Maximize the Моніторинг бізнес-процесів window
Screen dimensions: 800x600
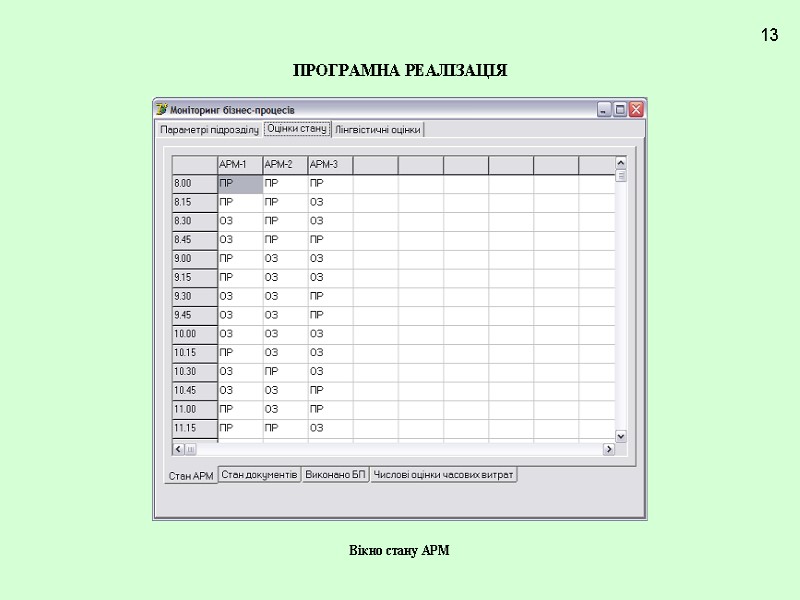pyautogui.click(x=620, y=109)
